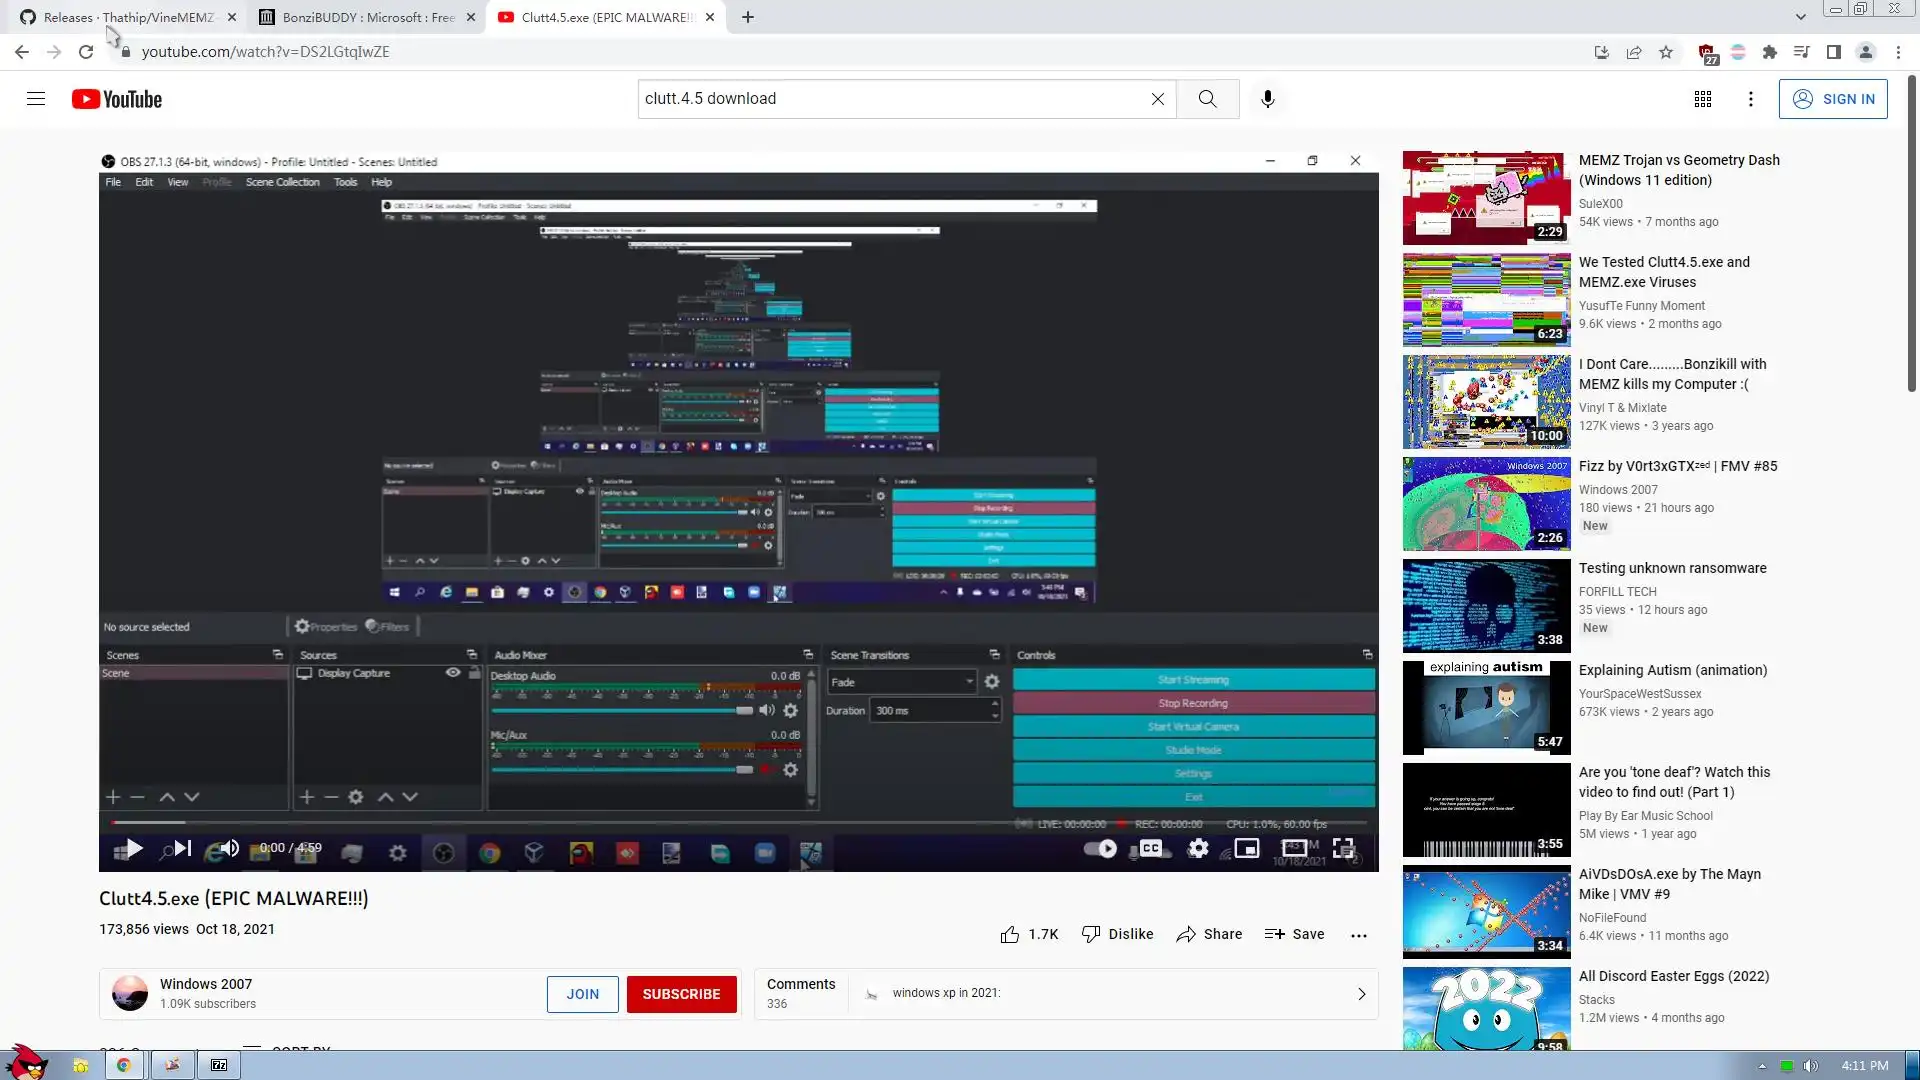
Task: Expand the comments section chevron
Action: [x=1361, y=994]
